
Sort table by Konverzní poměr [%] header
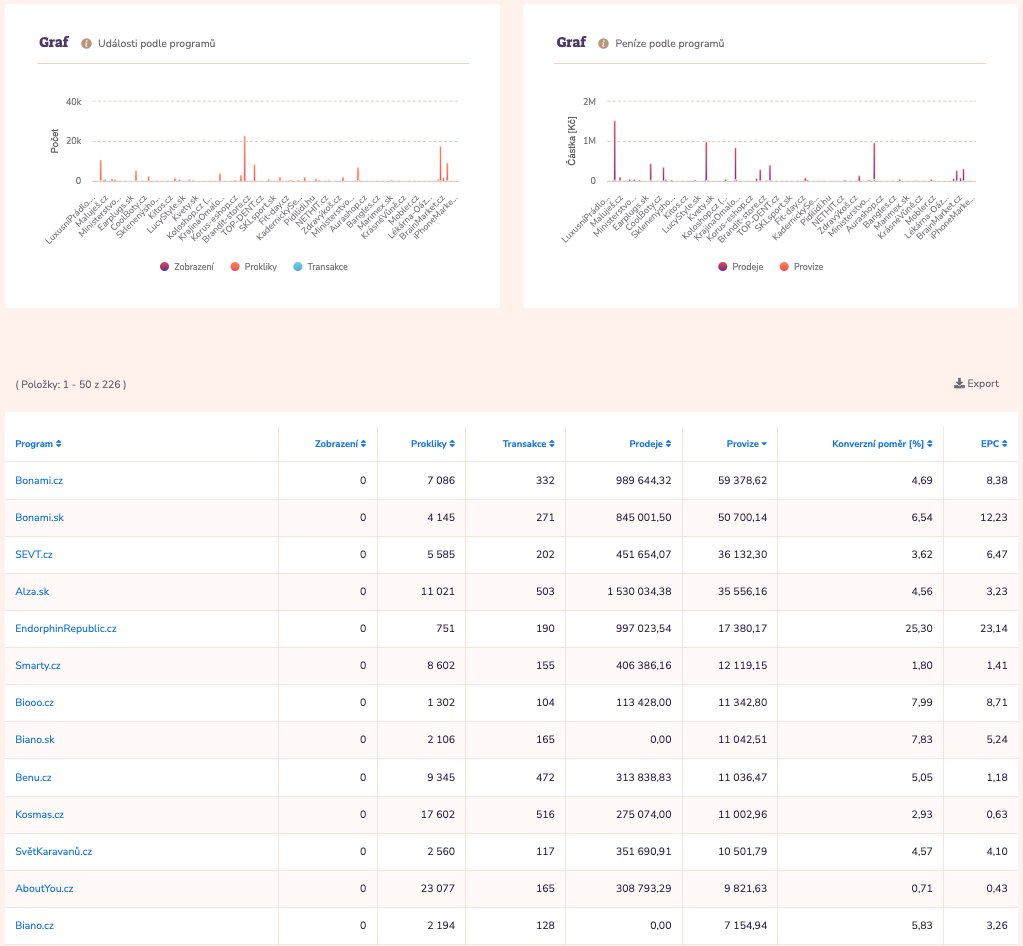pyautogui.click(x=881, y=444)
